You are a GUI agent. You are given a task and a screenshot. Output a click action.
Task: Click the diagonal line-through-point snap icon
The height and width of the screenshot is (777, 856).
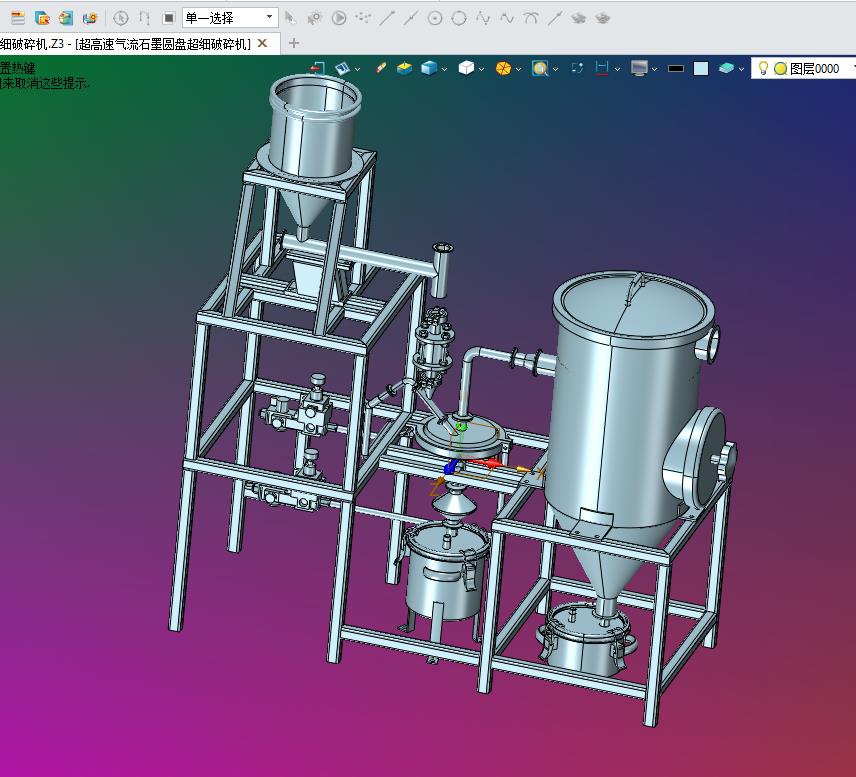pos(555,18)
